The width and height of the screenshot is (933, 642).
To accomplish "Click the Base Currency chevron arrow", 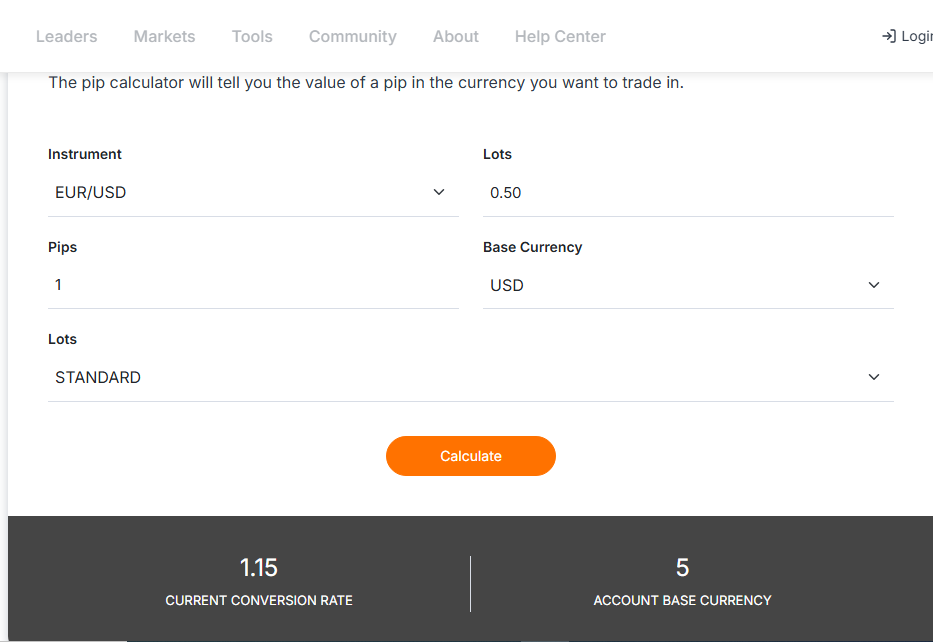I will [874, 285].
